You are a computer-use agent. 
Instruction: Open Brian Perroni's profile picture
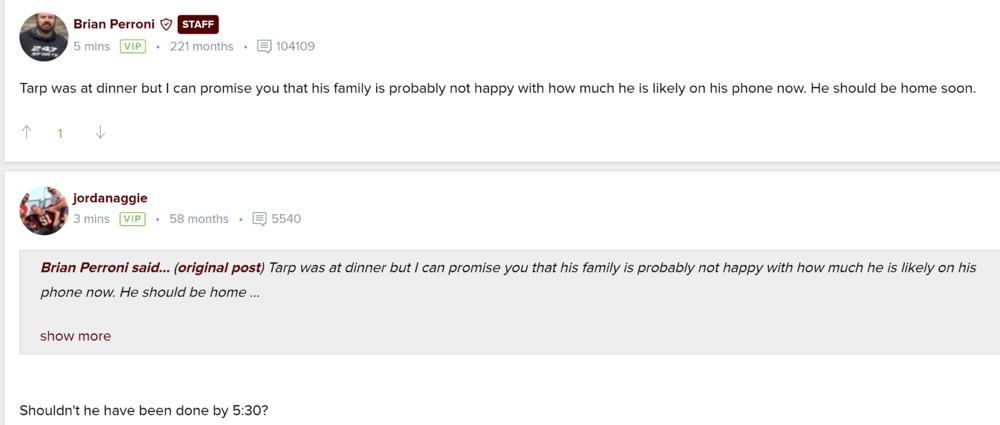(44, 37)
